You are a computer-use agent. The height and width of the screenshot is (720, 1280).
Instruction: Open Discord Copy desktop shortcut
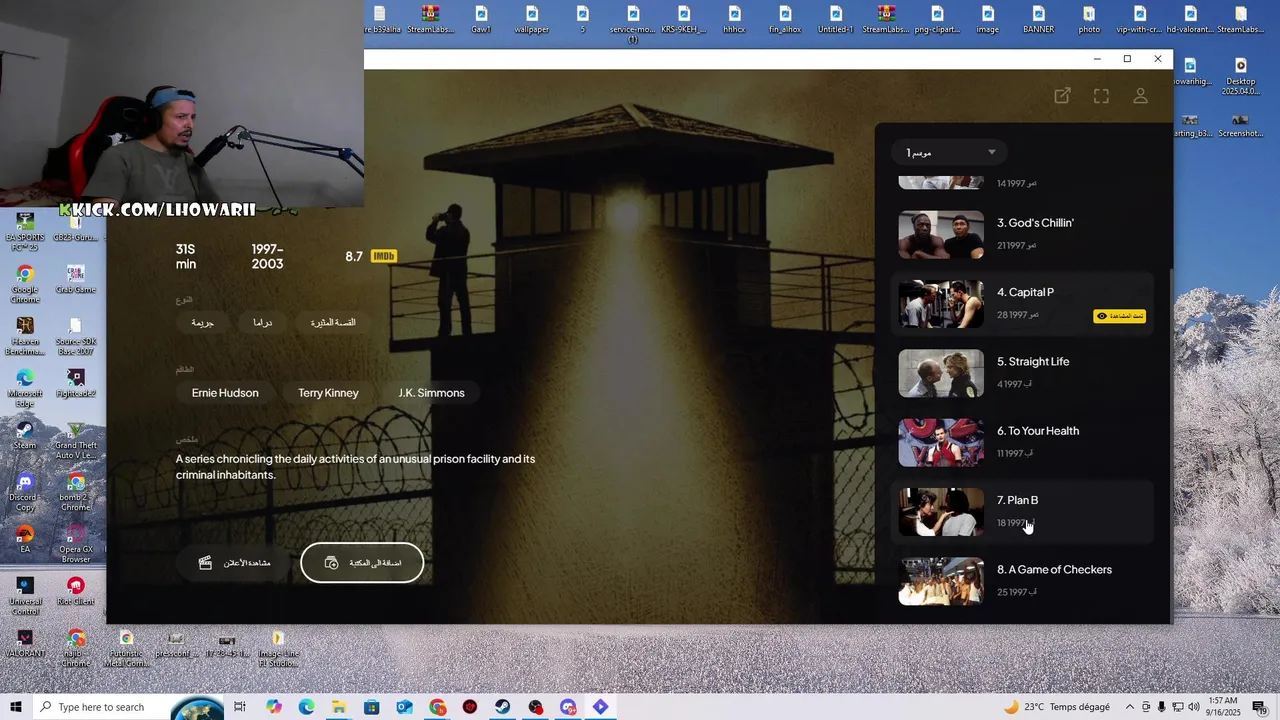coord(25,492)
